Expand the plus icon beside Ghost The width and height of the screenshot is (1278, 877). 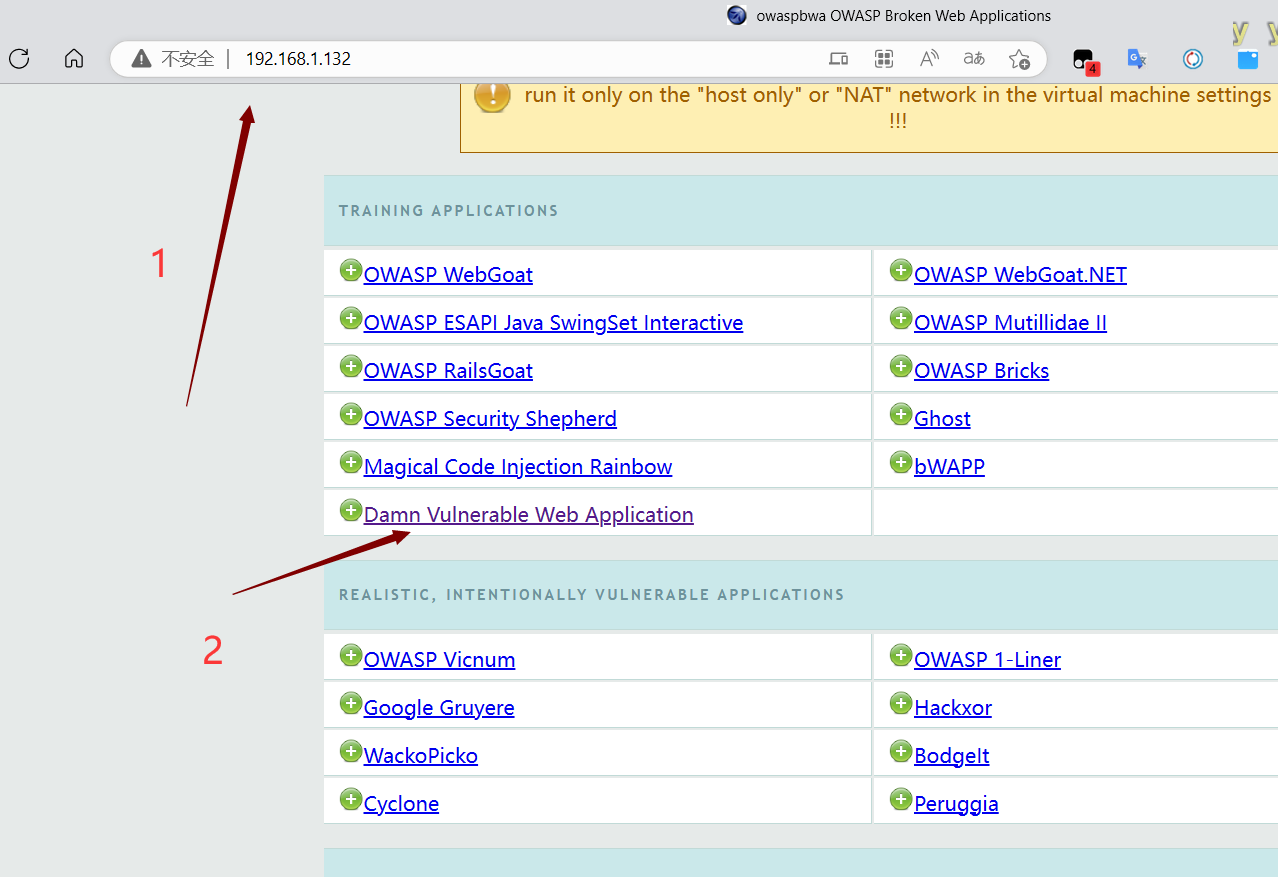[x=900, y=414]
